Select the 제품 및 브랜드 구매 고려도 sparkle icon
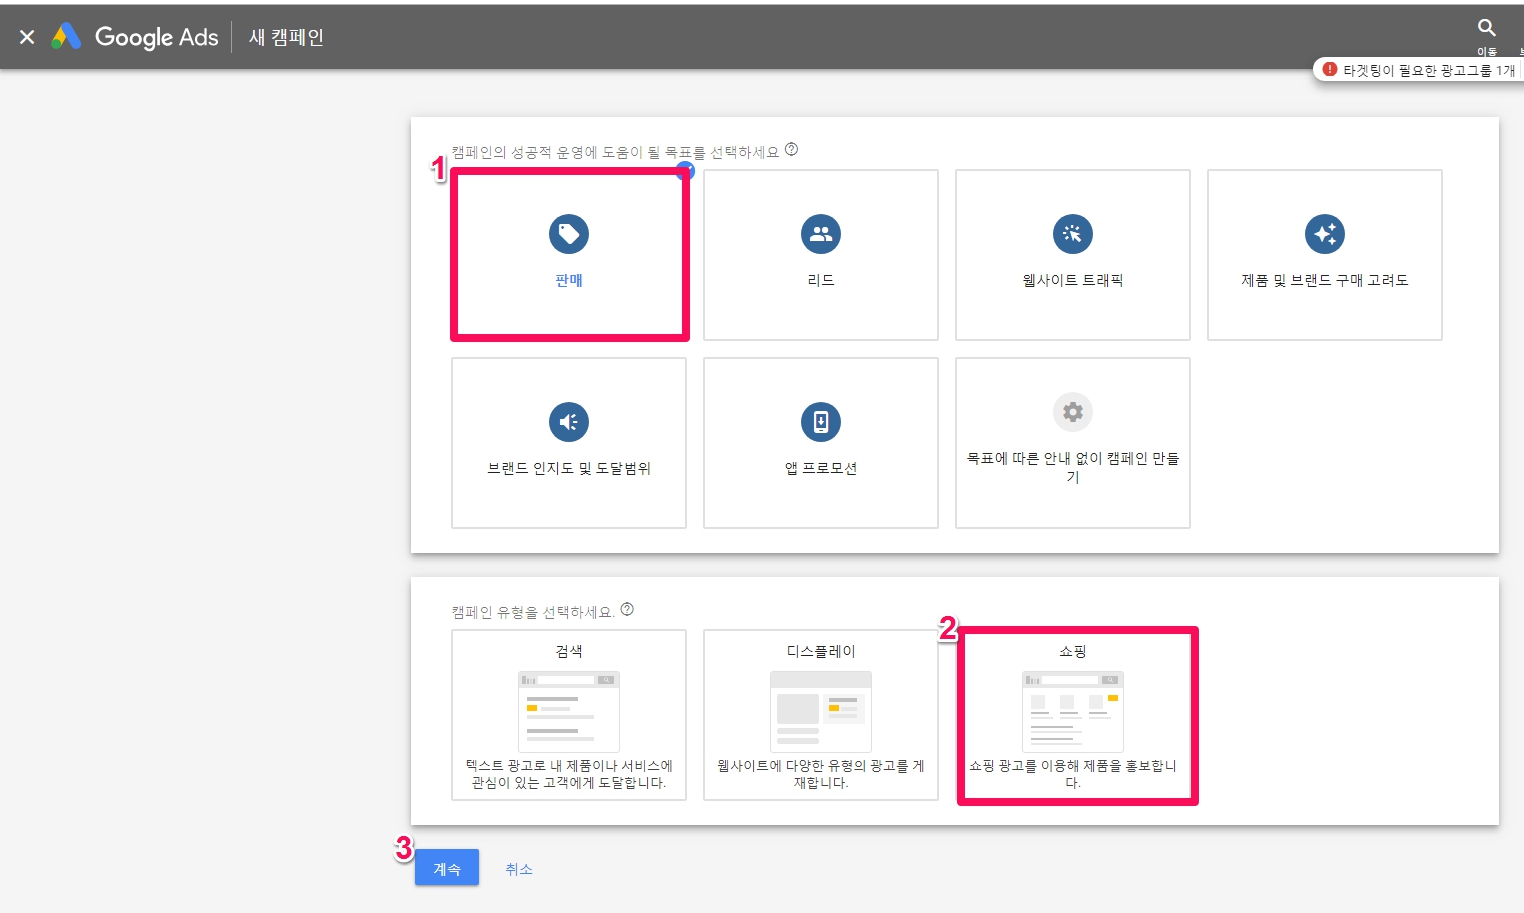This screenshot has width=1524, height=913. point(1324,234)
